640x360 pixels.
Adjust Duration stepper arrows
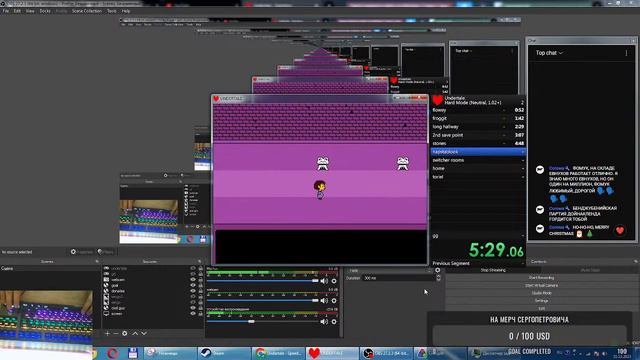(x=438, y=278)
